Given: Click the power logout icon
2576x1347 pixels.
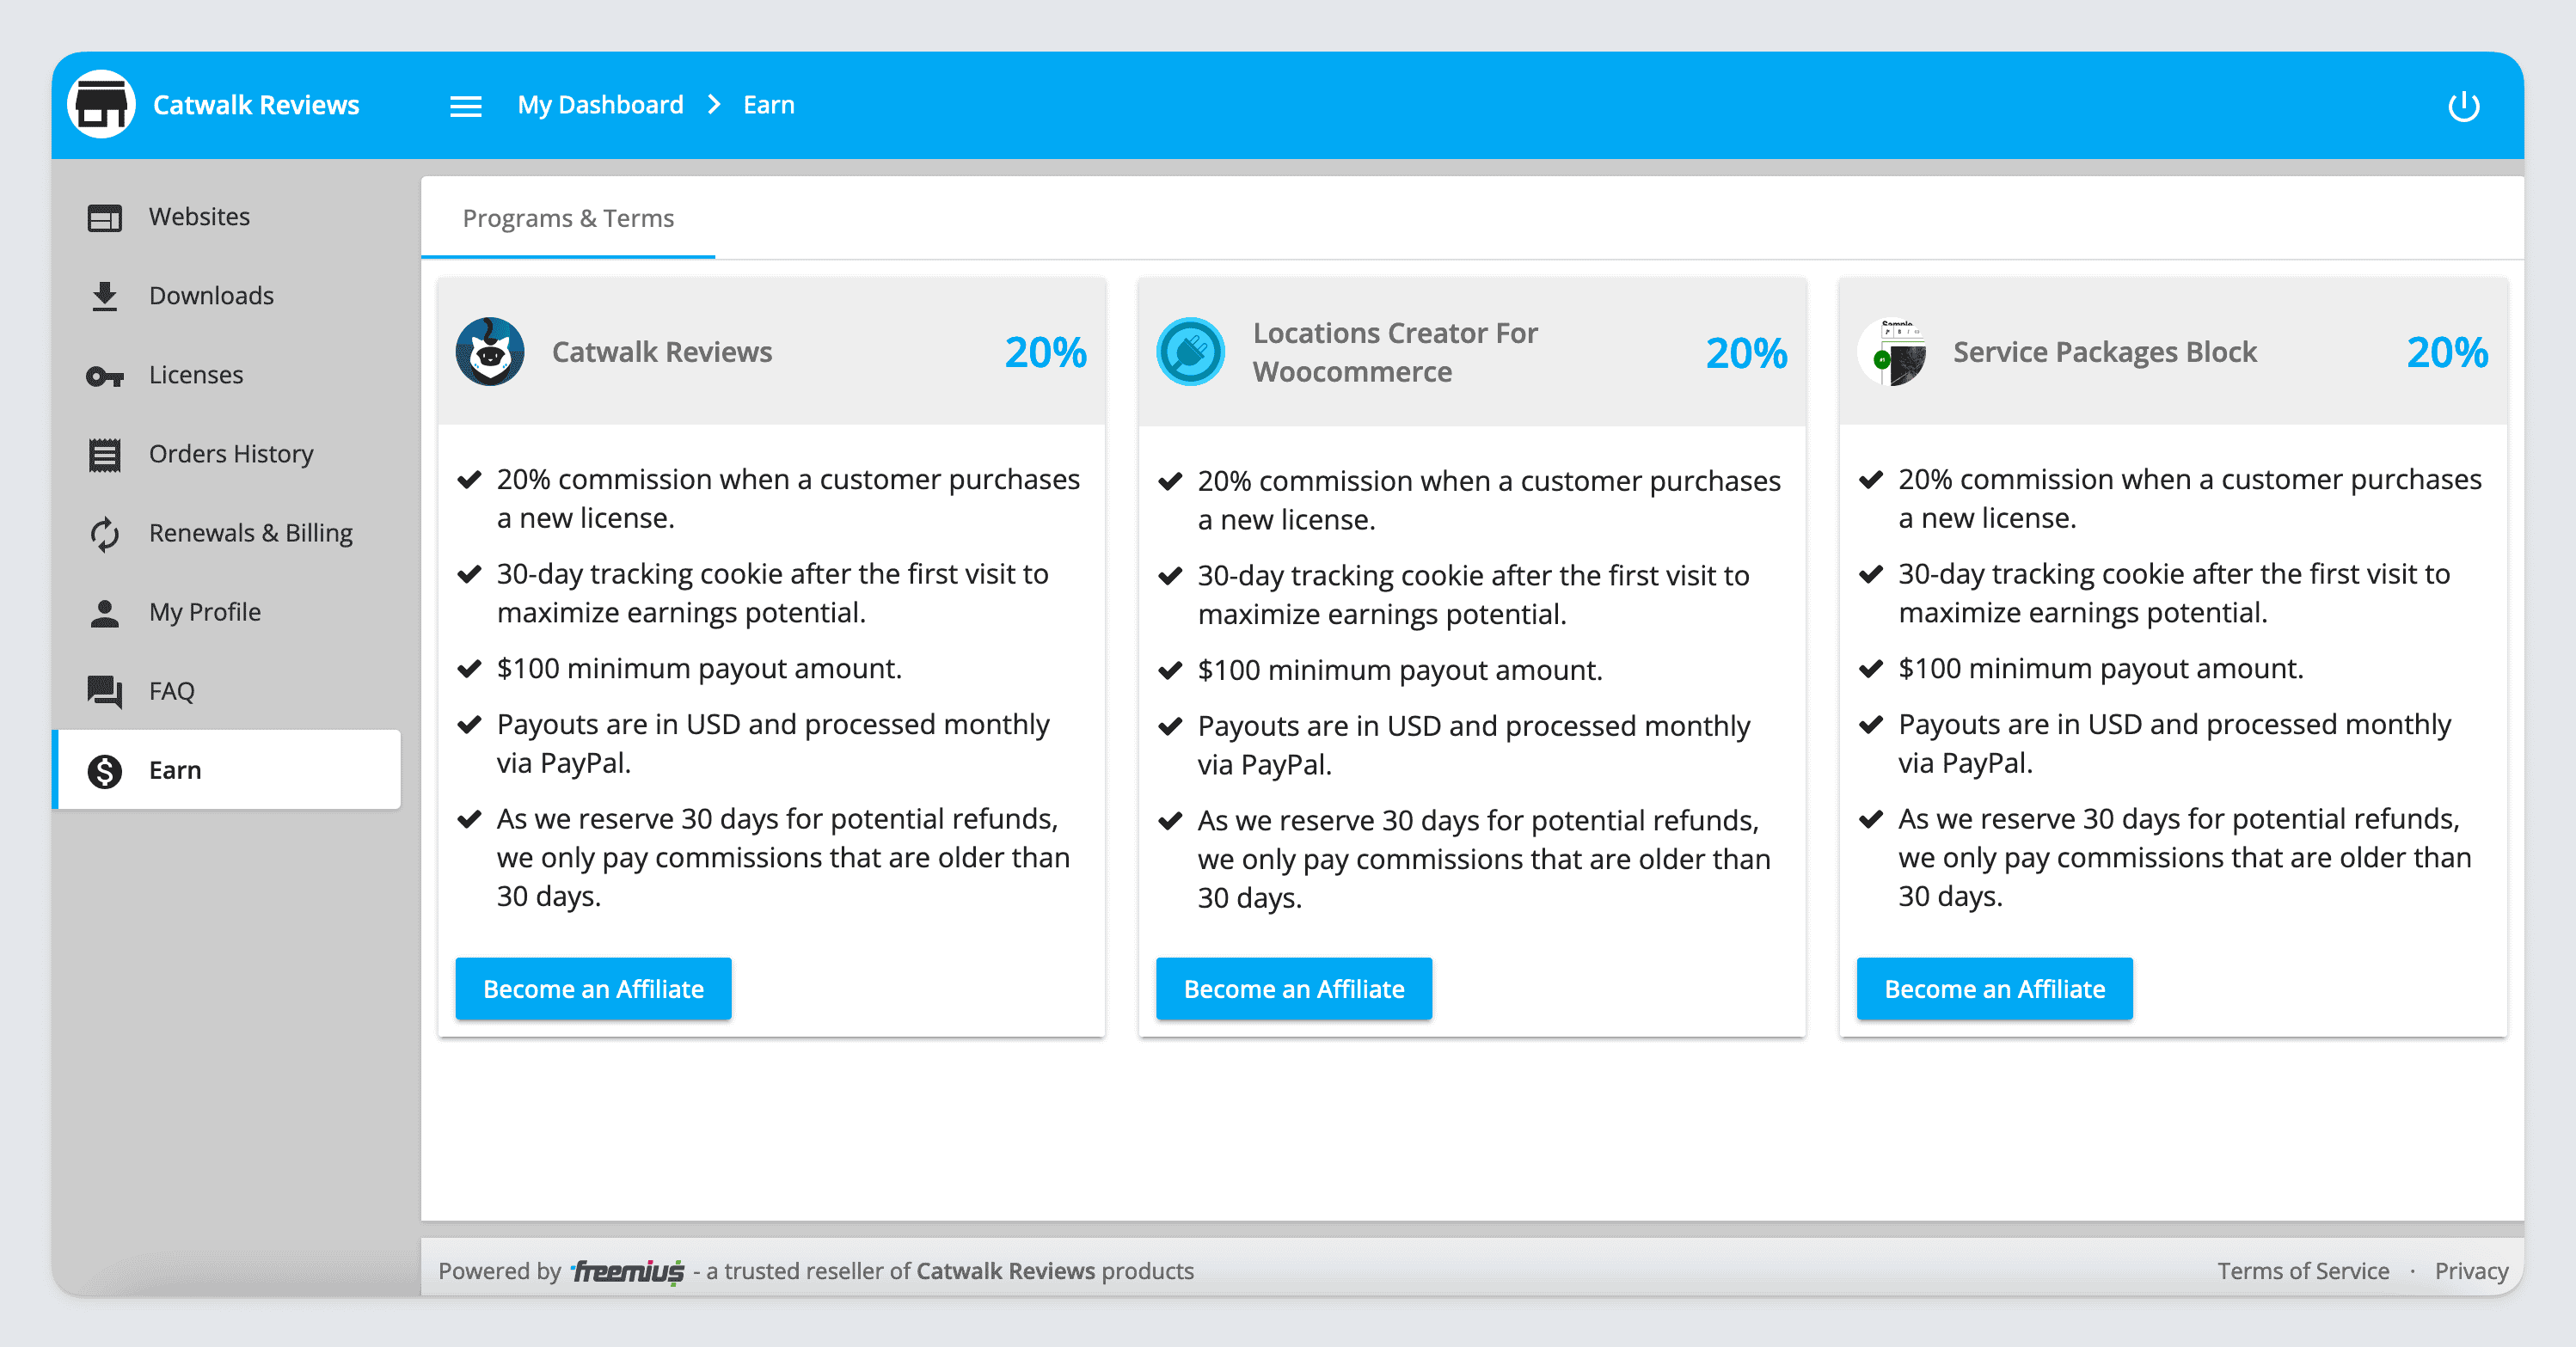Looking at the screenshot, I should coord(2463,106).
